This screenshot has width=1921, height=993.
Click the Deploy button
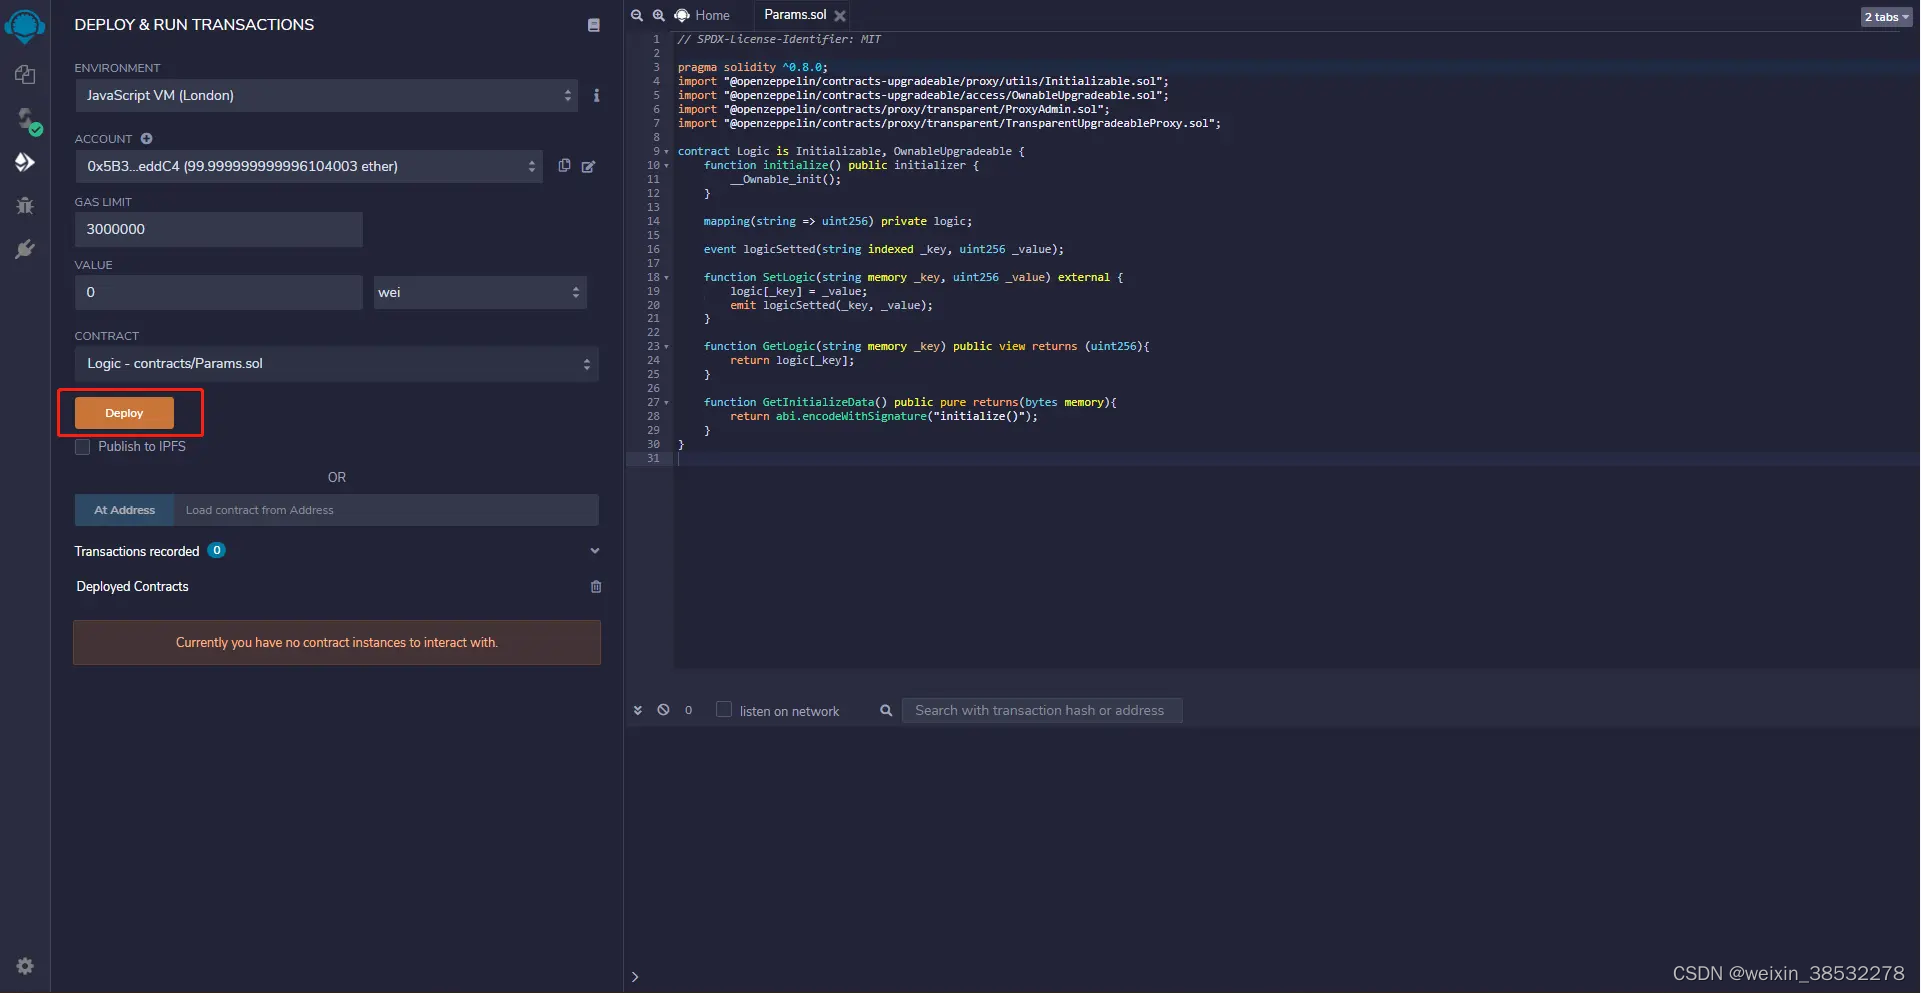[x=124, y=413]
